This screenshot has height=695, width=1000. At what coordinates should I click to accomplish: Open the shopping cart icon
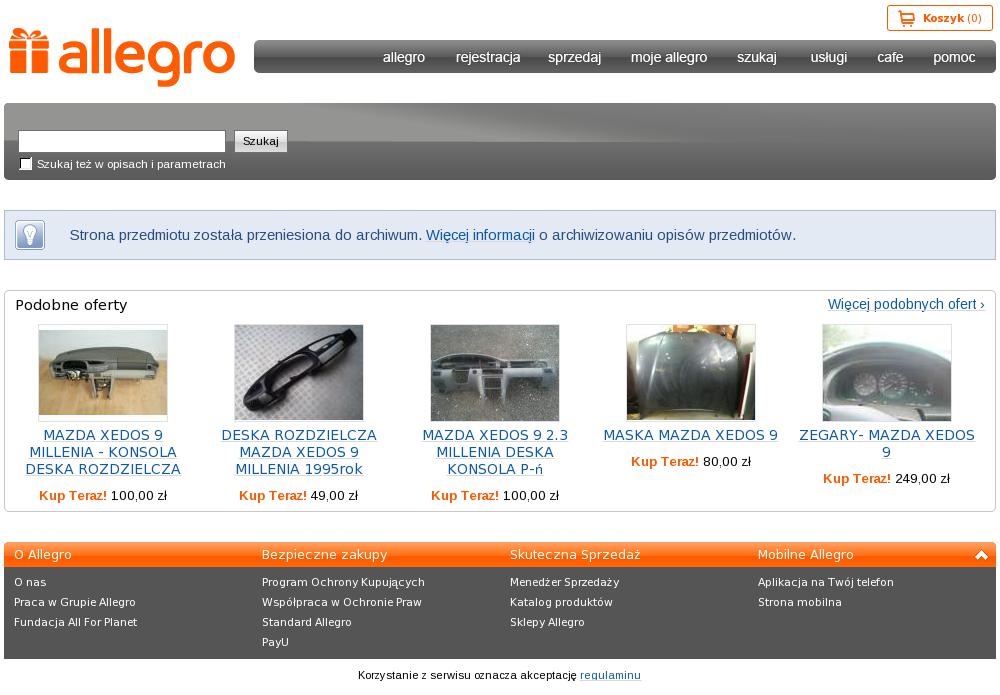click(906, 18)
